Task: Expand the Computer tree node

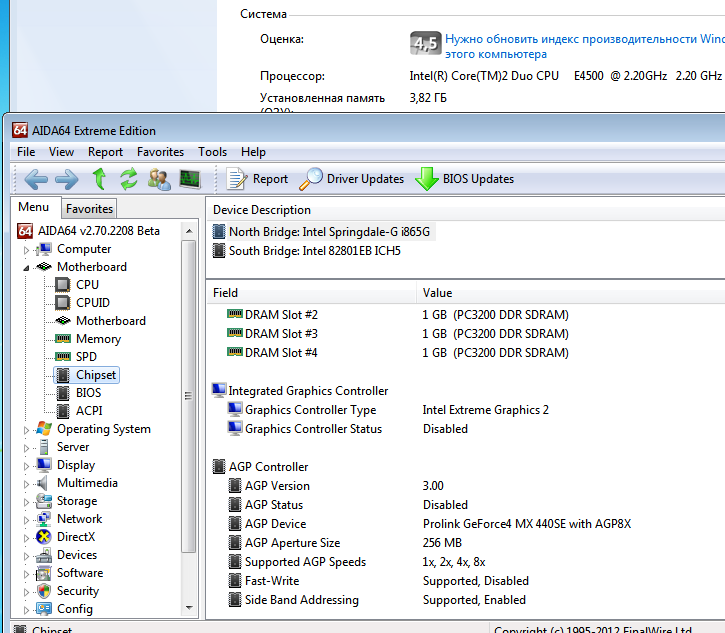Action: click(27, 250)
